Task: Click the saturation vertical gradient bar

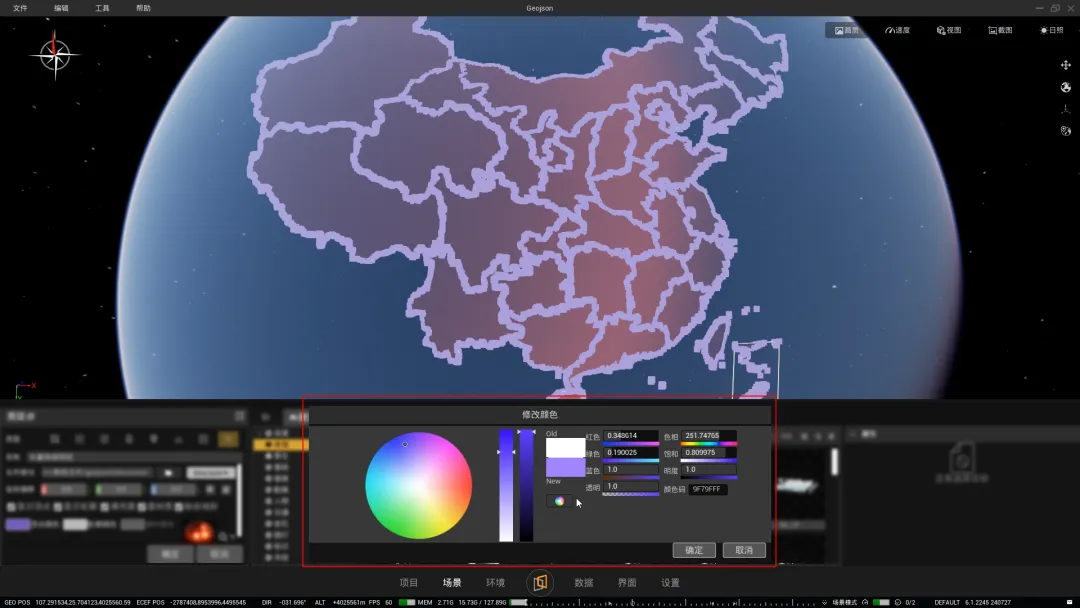Action: 506,485
